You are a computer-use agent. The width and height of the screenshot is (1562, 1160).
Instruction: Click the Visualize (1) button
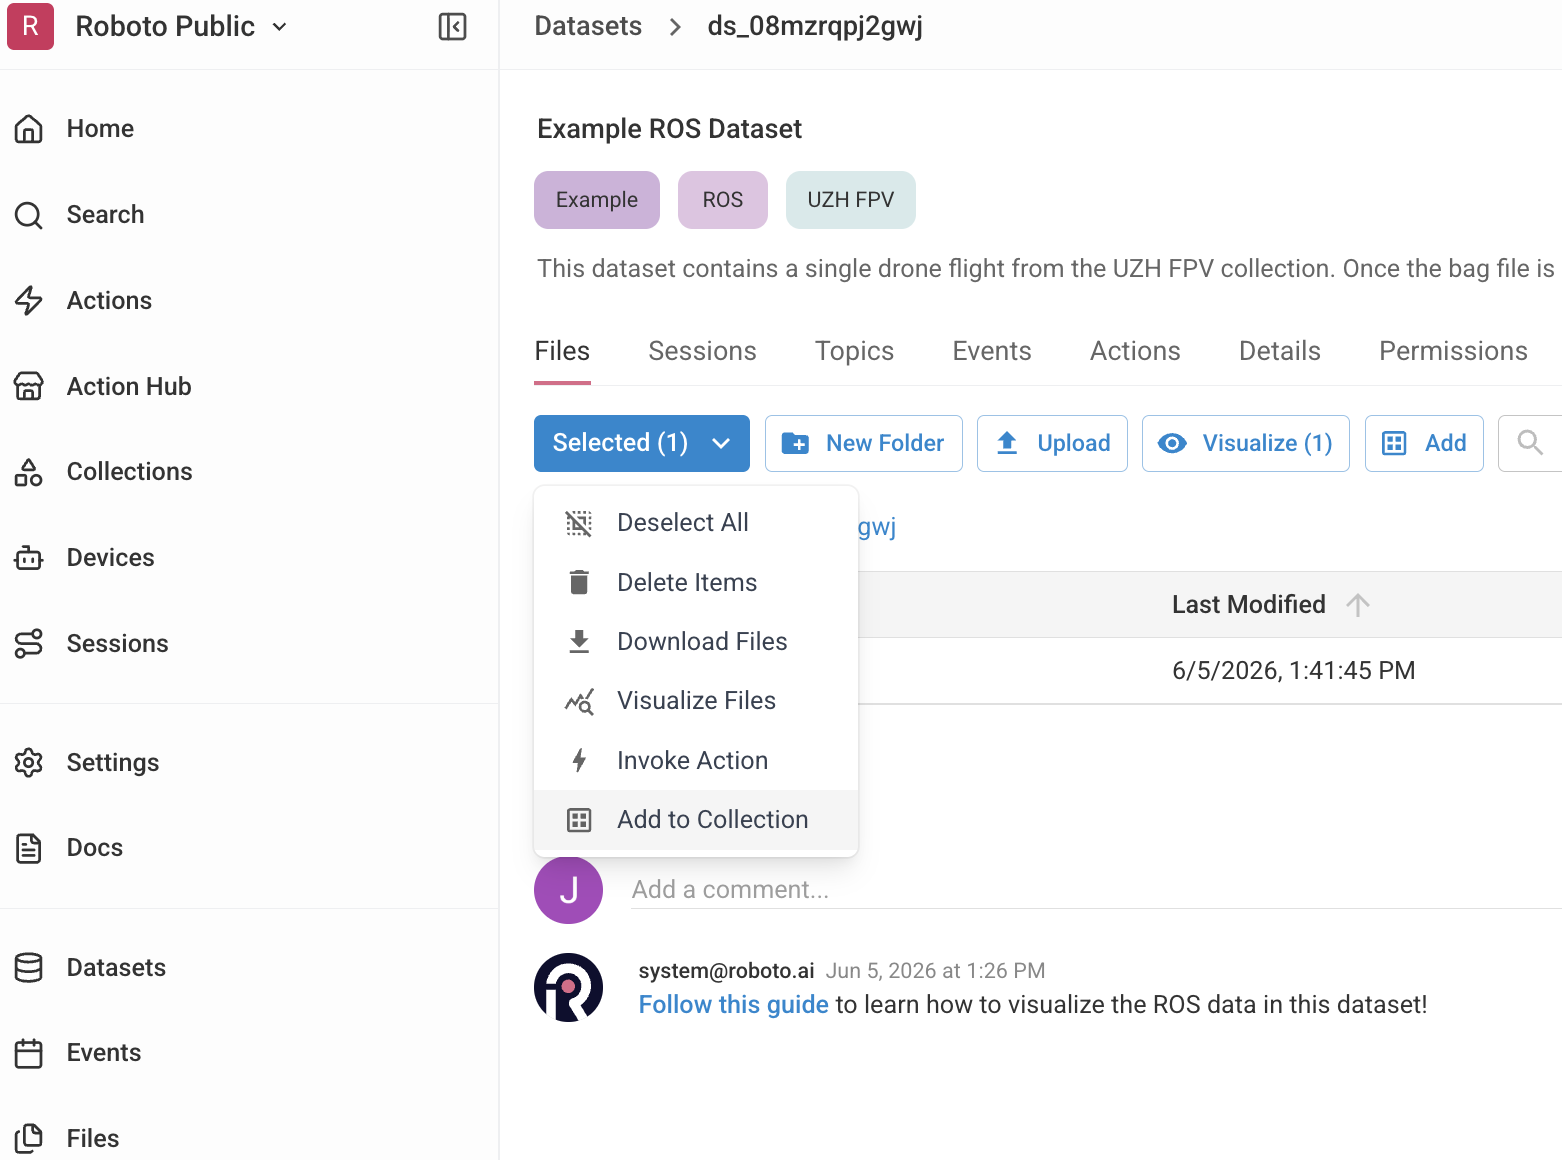pyautogui.click(x=1246, y=443)
